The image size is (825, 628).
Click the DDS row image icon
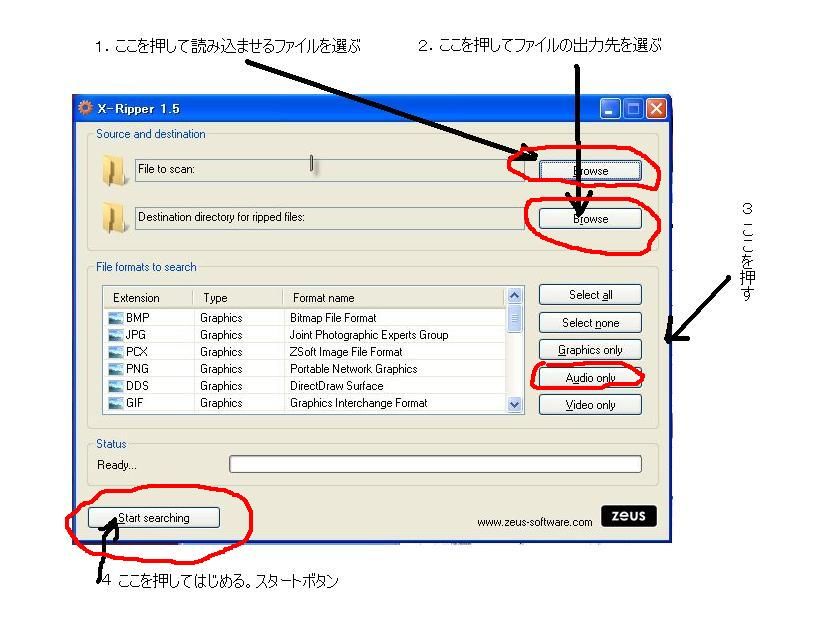pos(115,386)
